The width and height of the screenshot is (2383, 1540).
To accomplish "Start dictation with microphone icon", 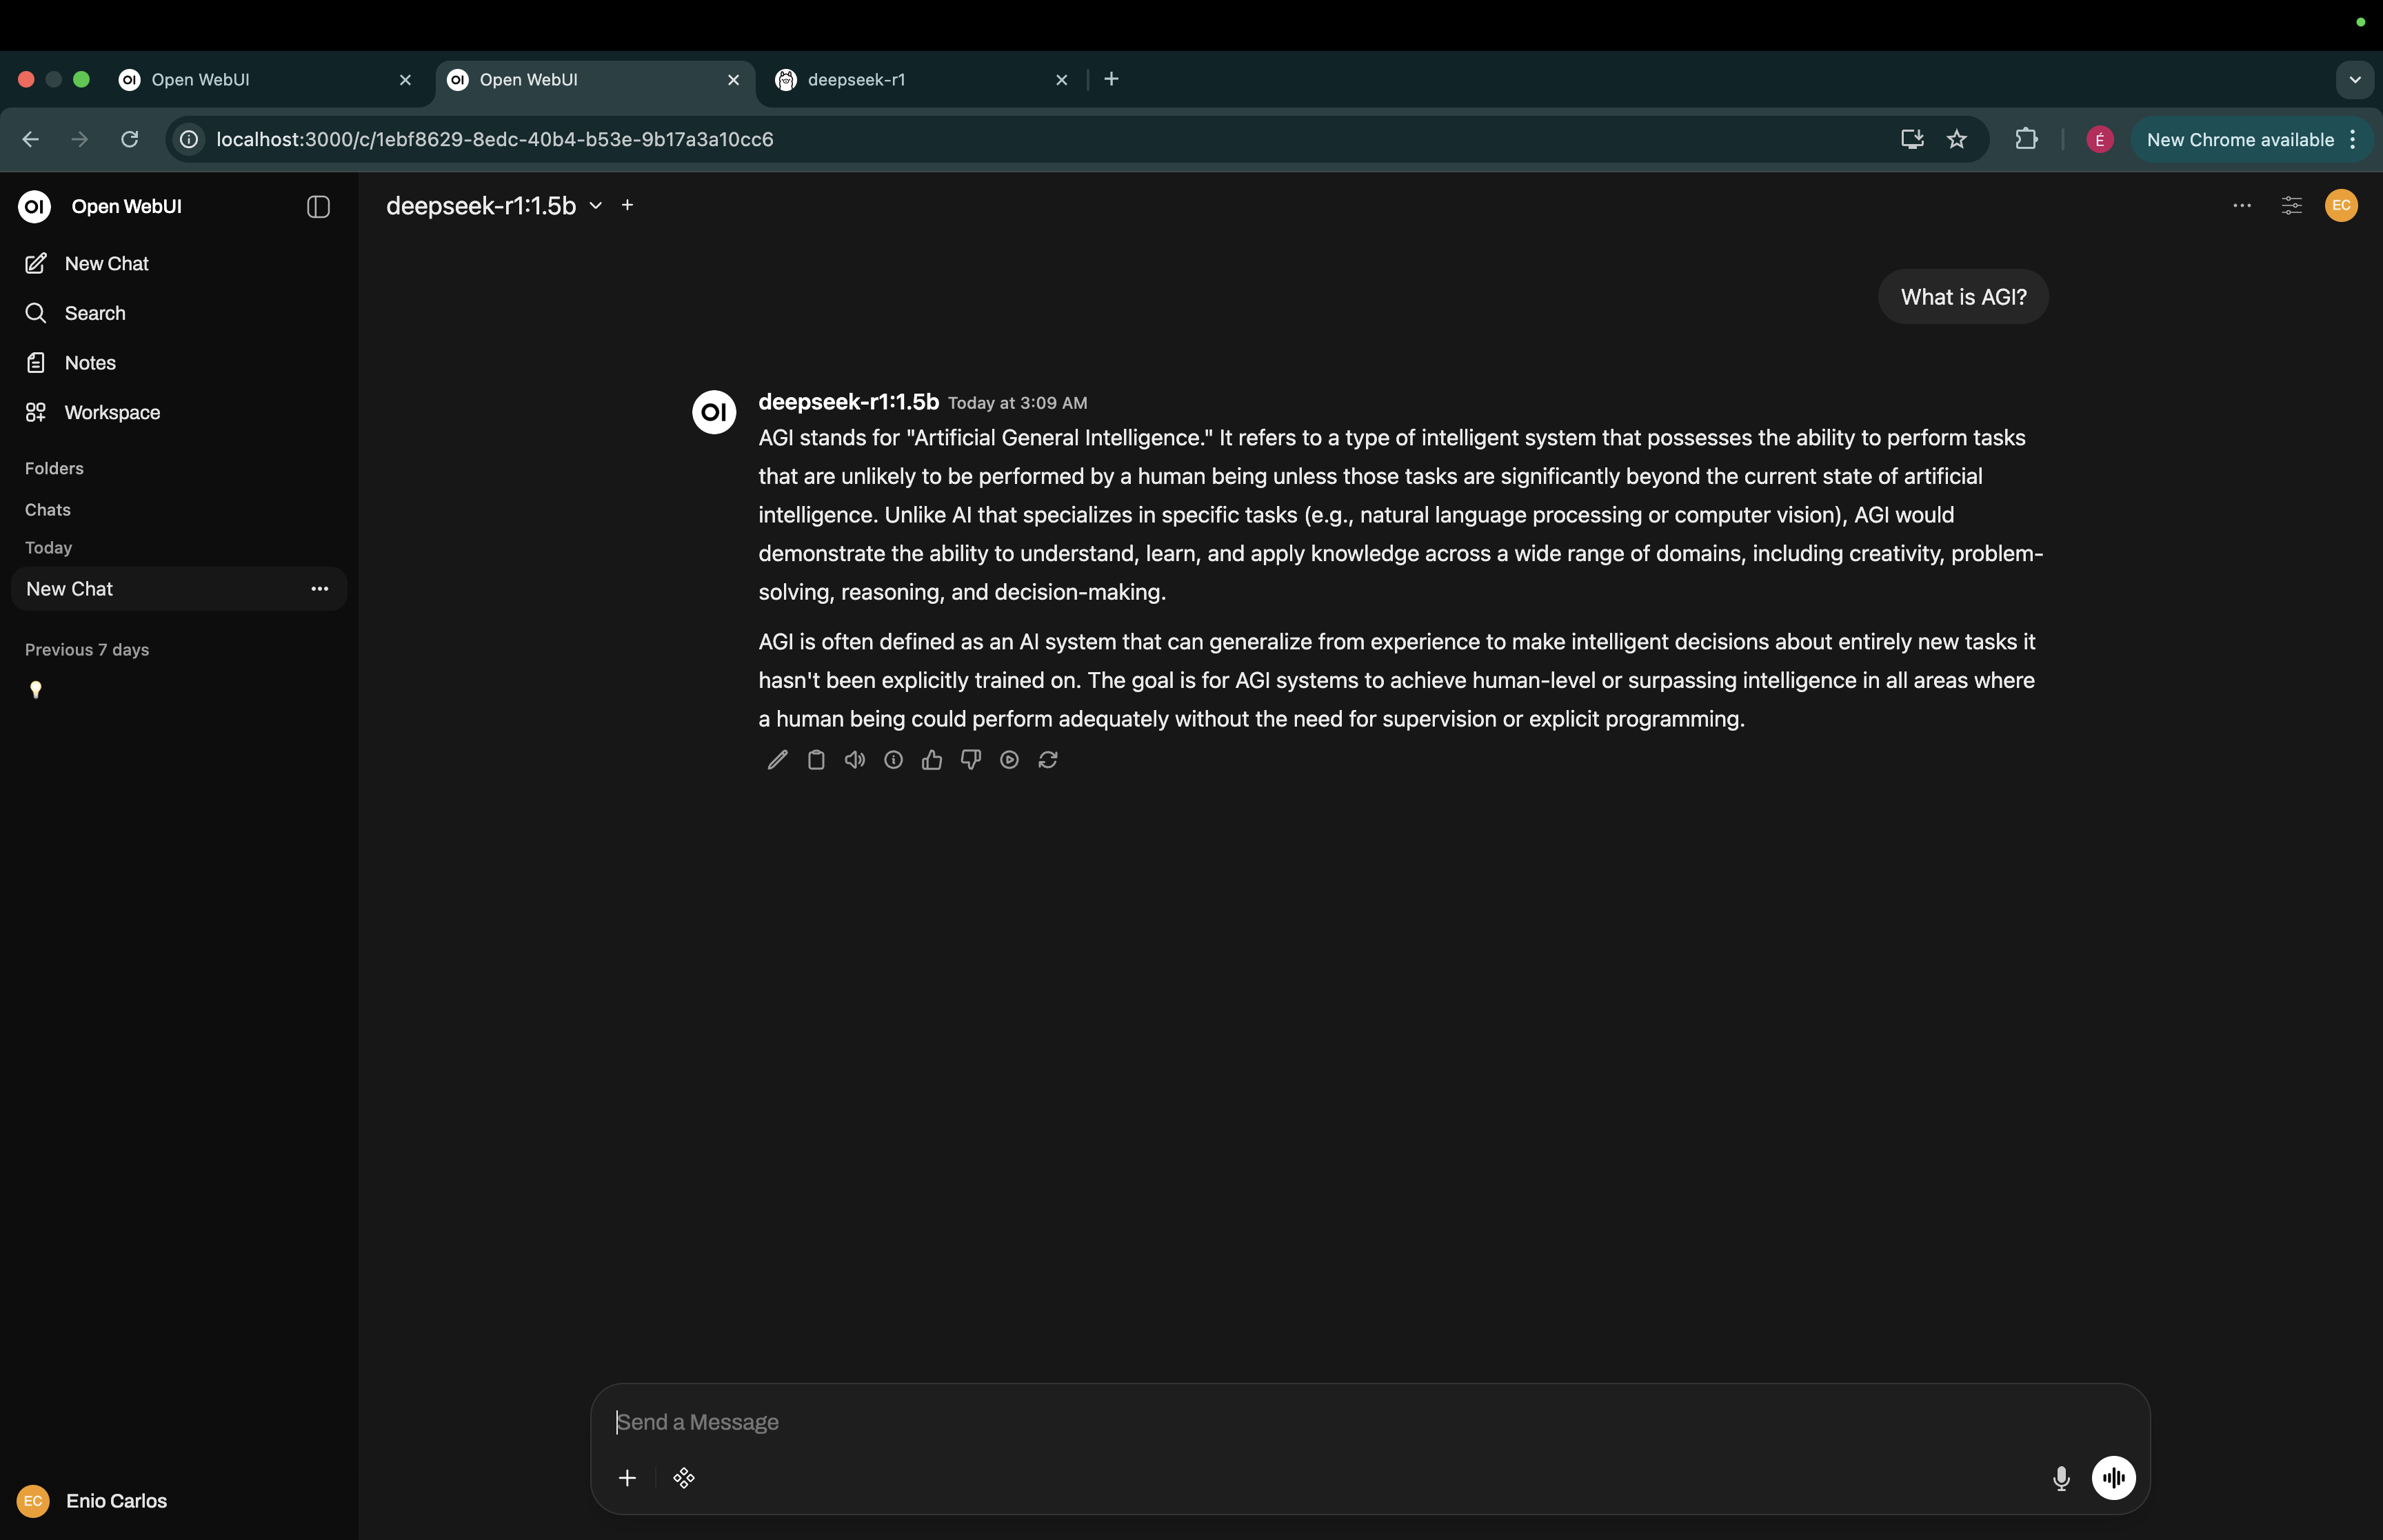I will point(2061,1478).
